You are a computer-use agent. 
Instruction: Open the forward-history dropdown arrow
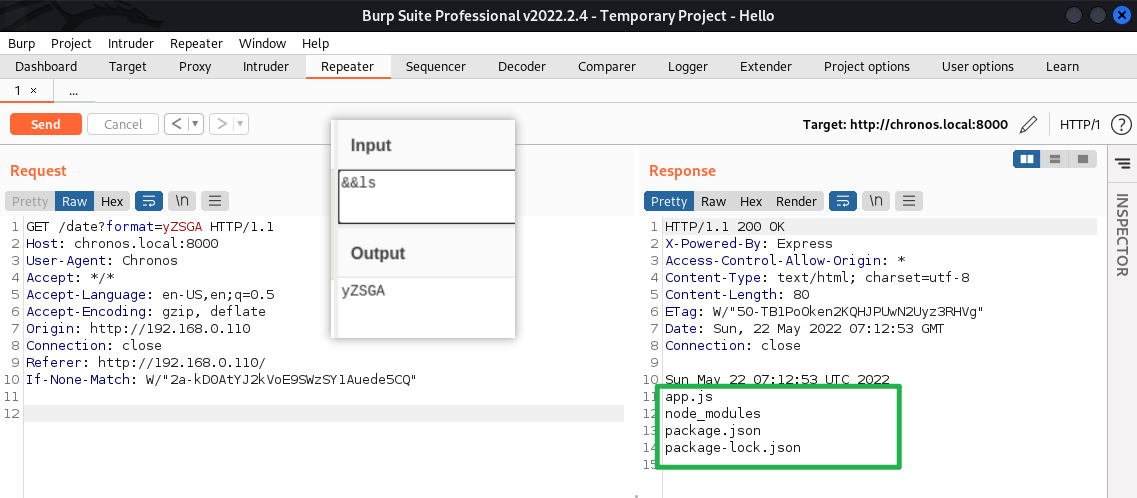click(240, 124)
